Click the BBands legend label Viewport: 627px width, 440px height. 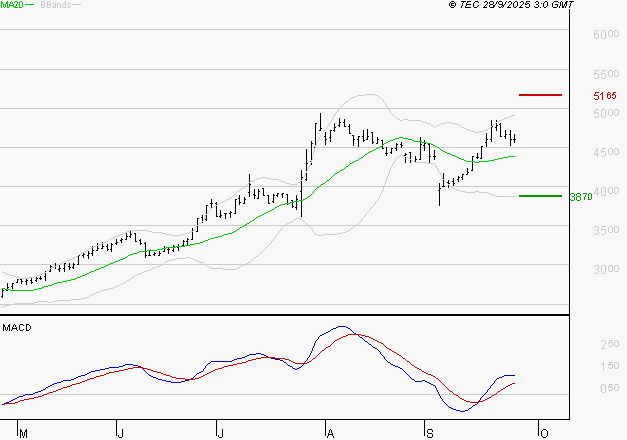point(56,4)
